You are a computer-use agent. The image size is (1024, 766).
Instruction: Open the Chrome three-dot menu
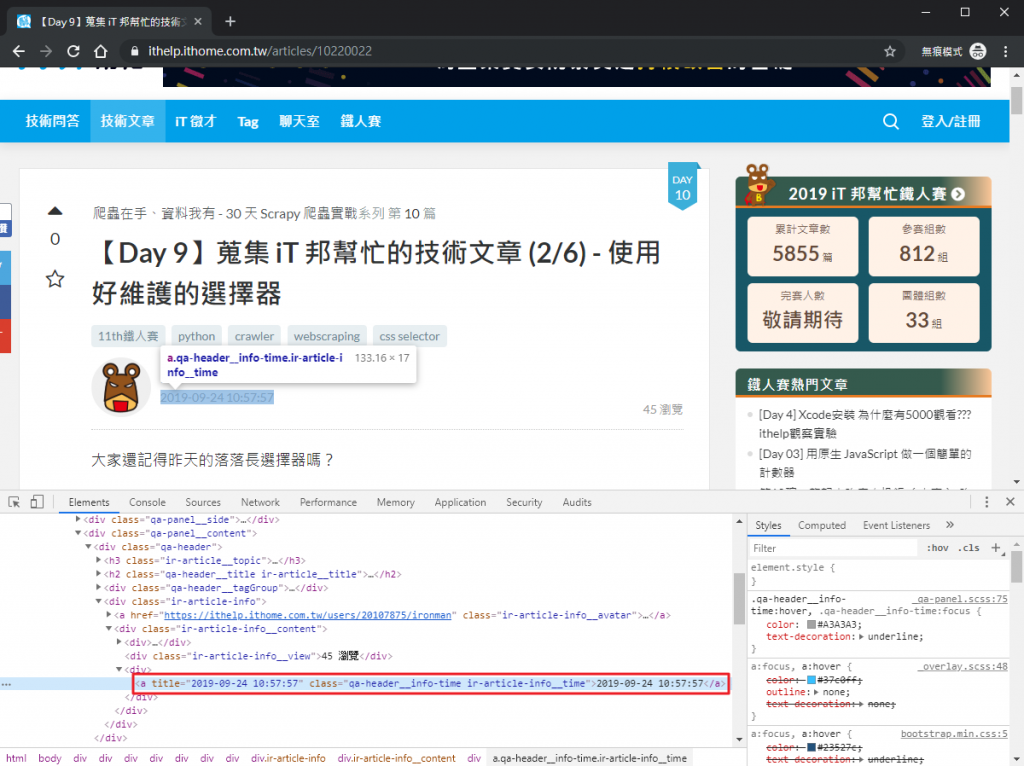click(1006, 51)
